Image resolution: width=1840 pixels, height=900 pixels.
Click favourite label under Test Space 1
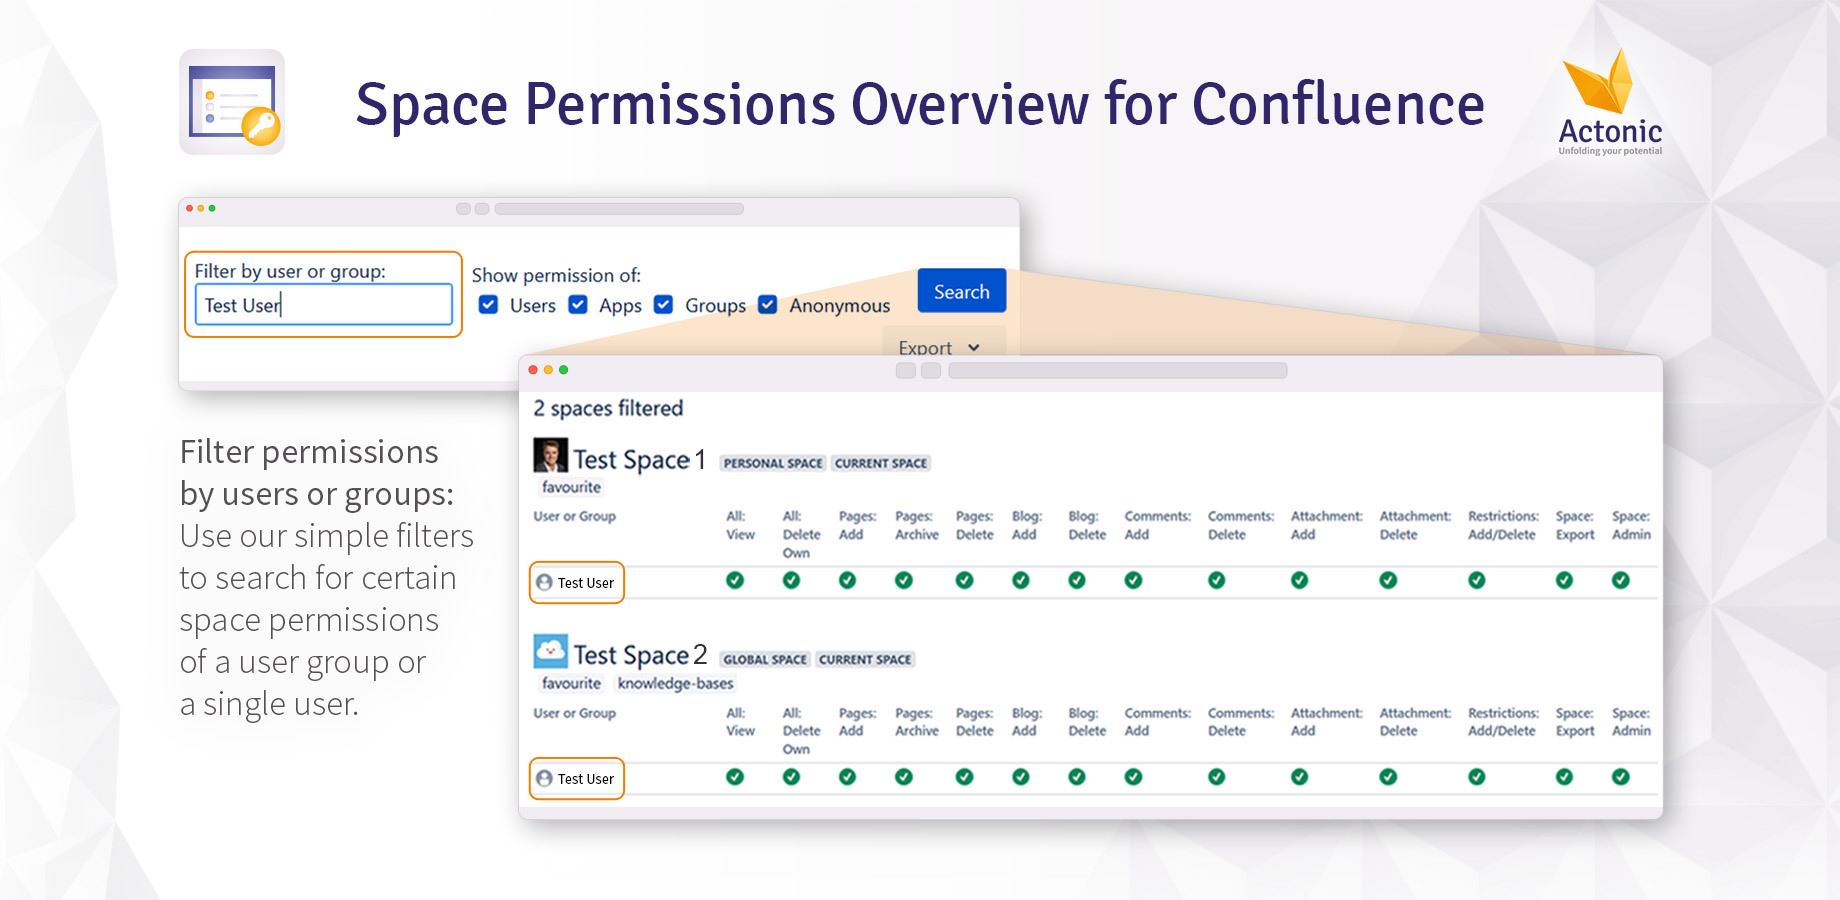pos(572,488)
